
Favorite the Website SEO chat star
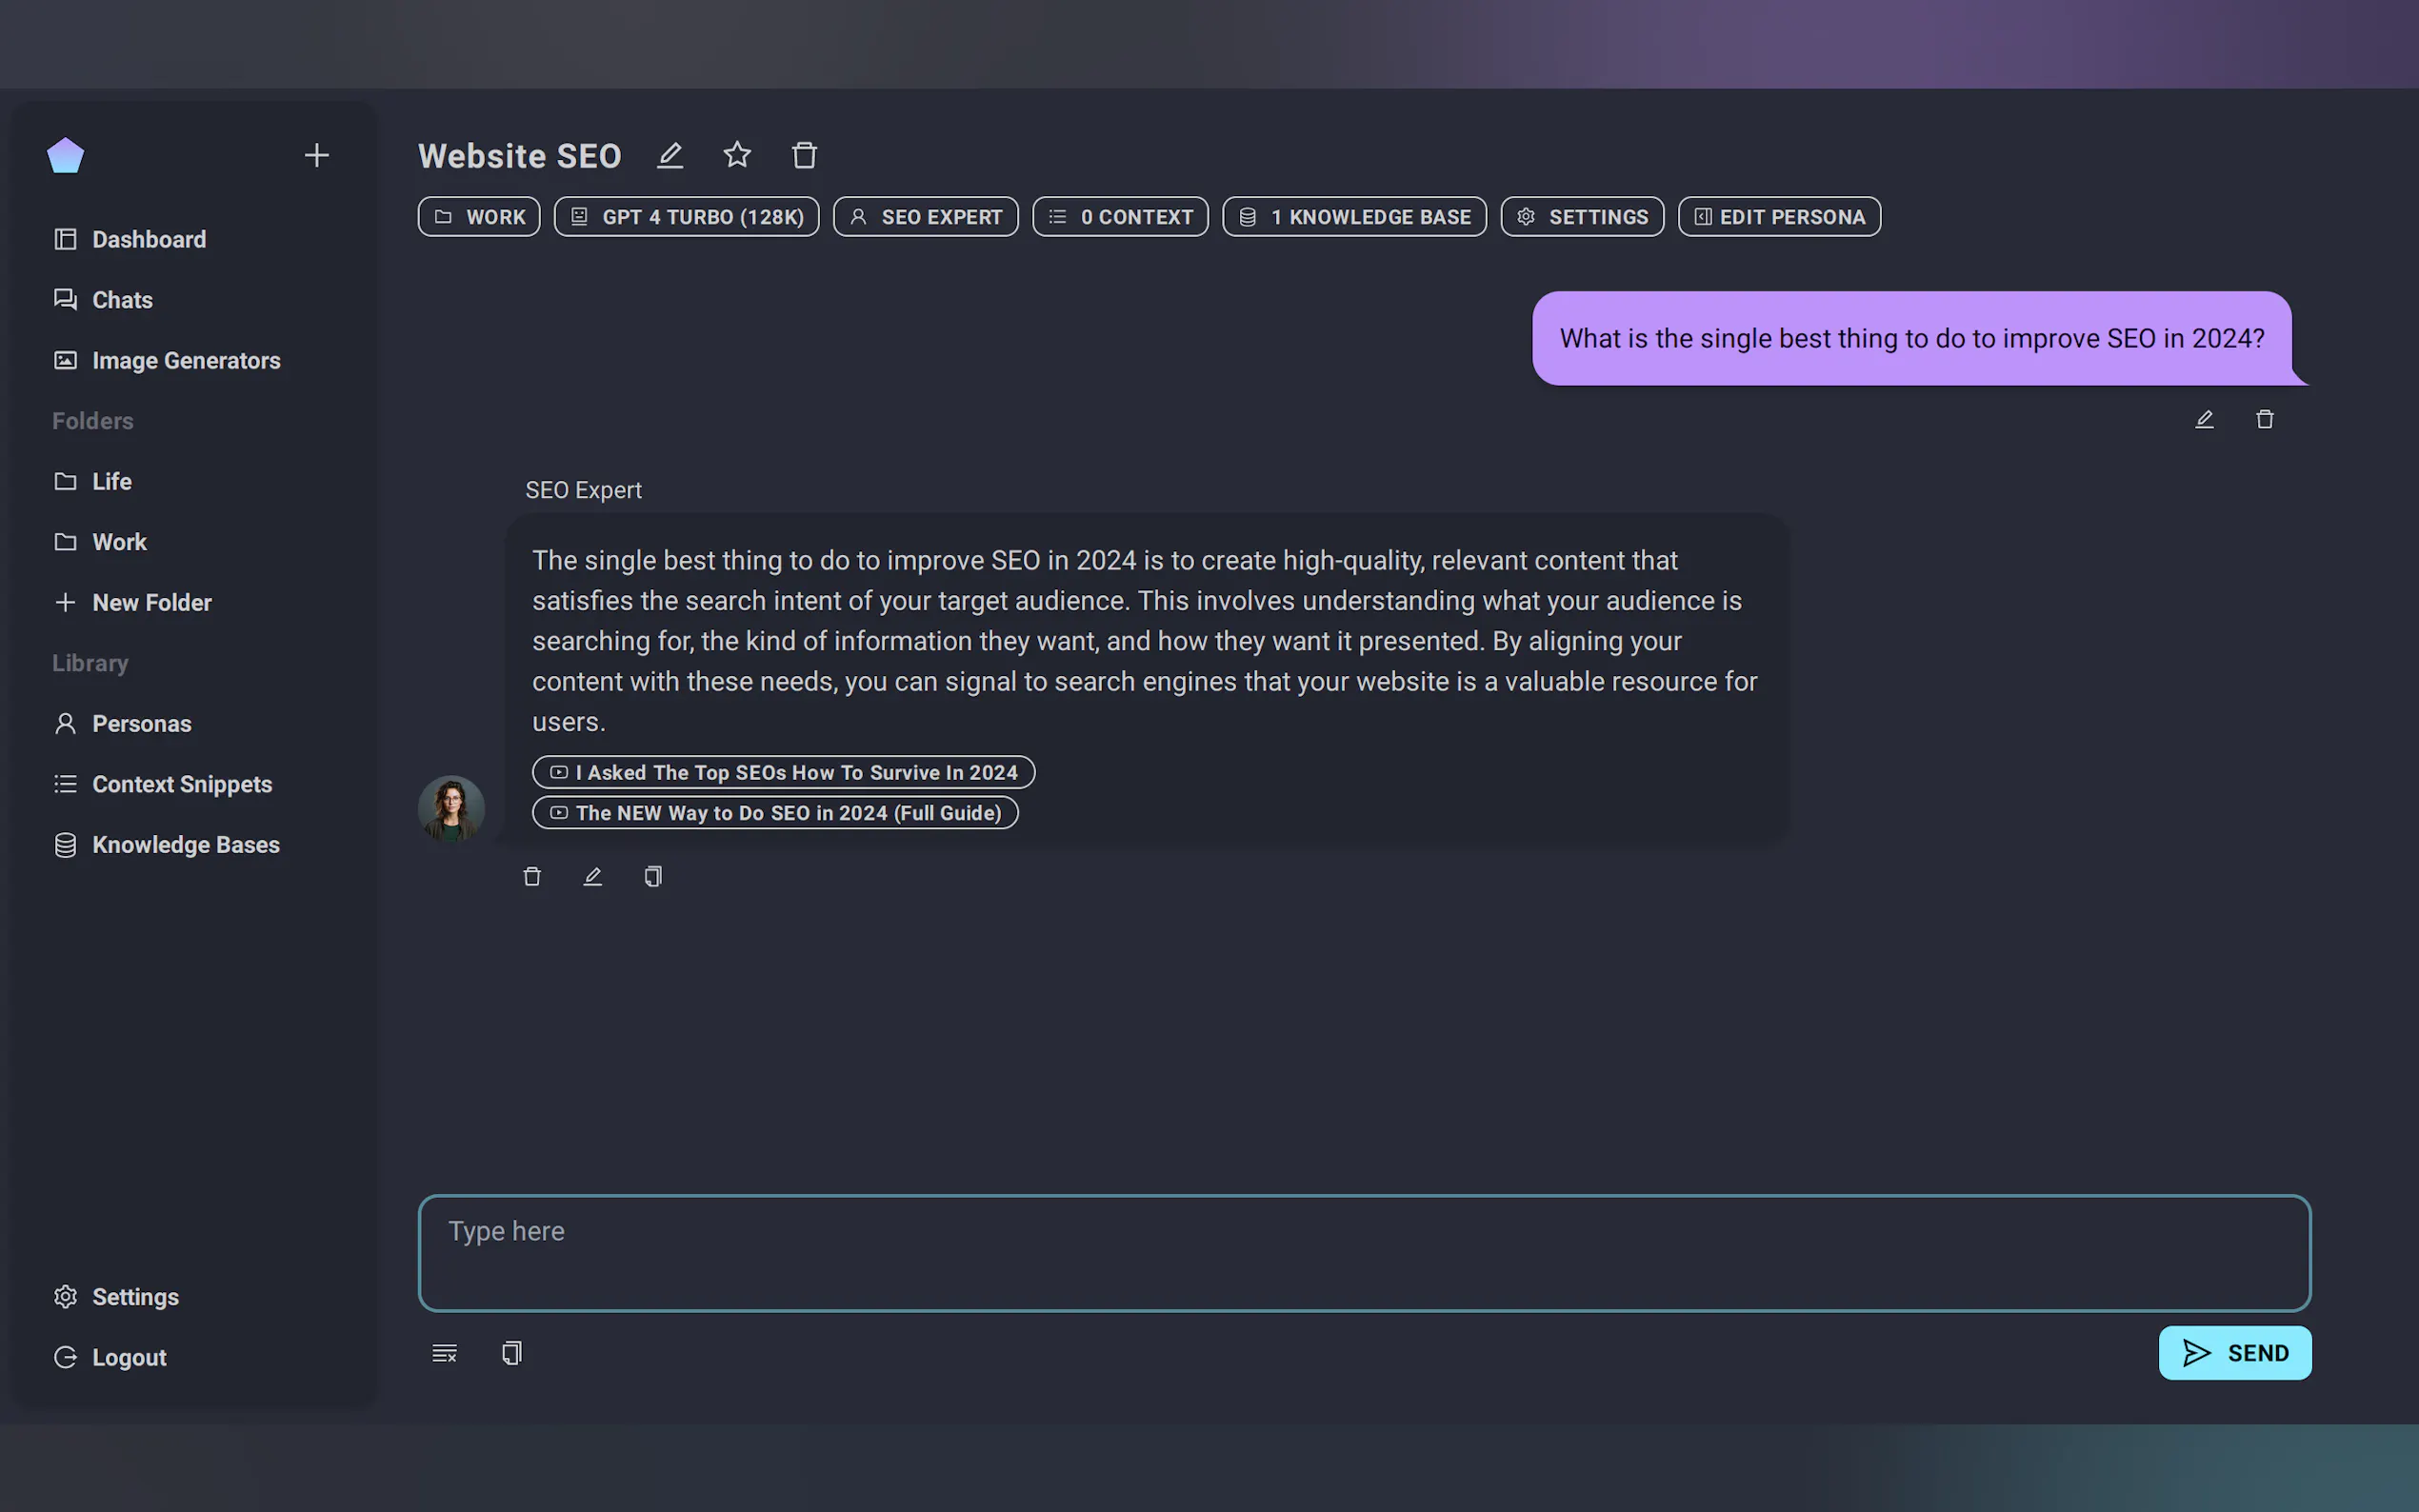click(737, 155)
